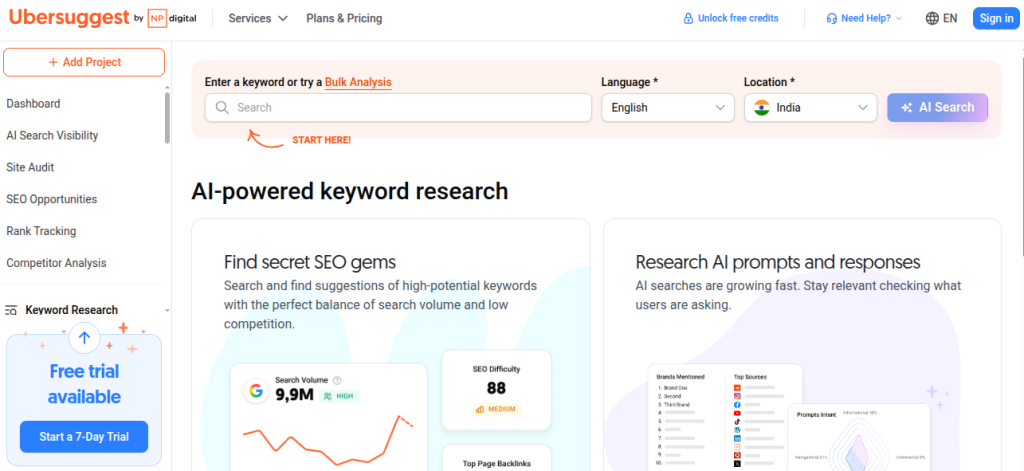Click the MEDIUM difficulty badge

pos(496,410)
